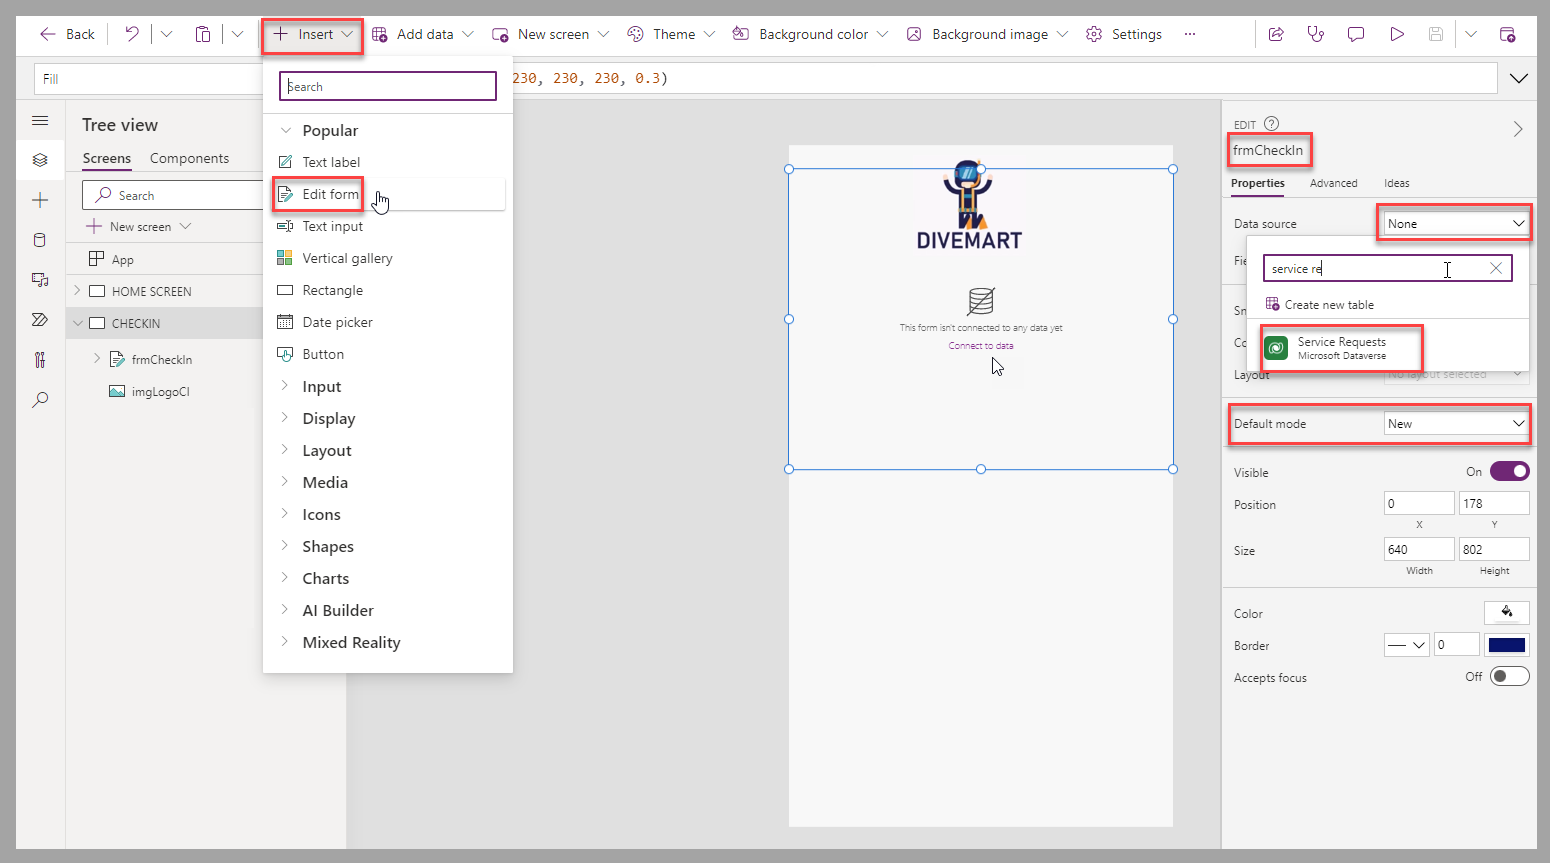Run the App checker
This screenshot has height=863, width=1550.
(x=1315, y=33)
